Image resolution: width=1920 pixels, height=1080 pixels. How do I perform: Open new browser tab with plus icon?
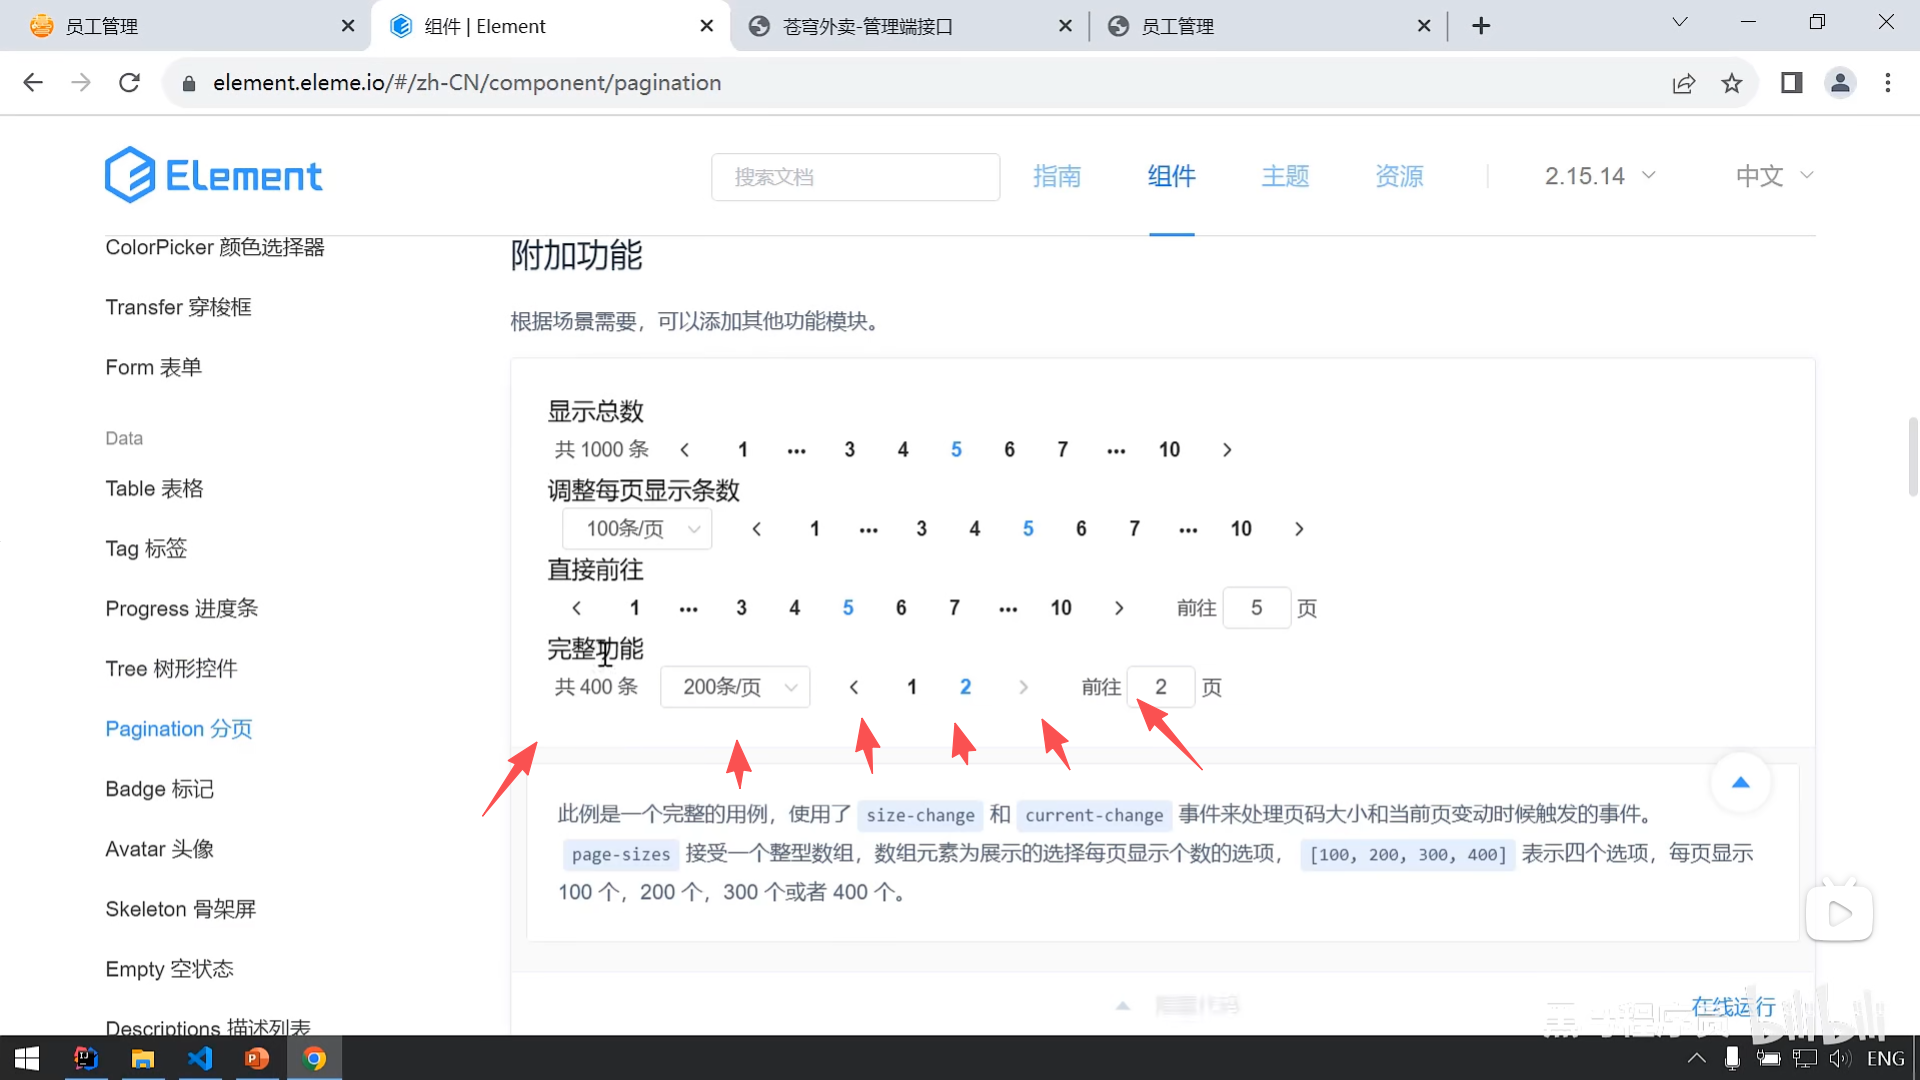tap(1481, 26)
